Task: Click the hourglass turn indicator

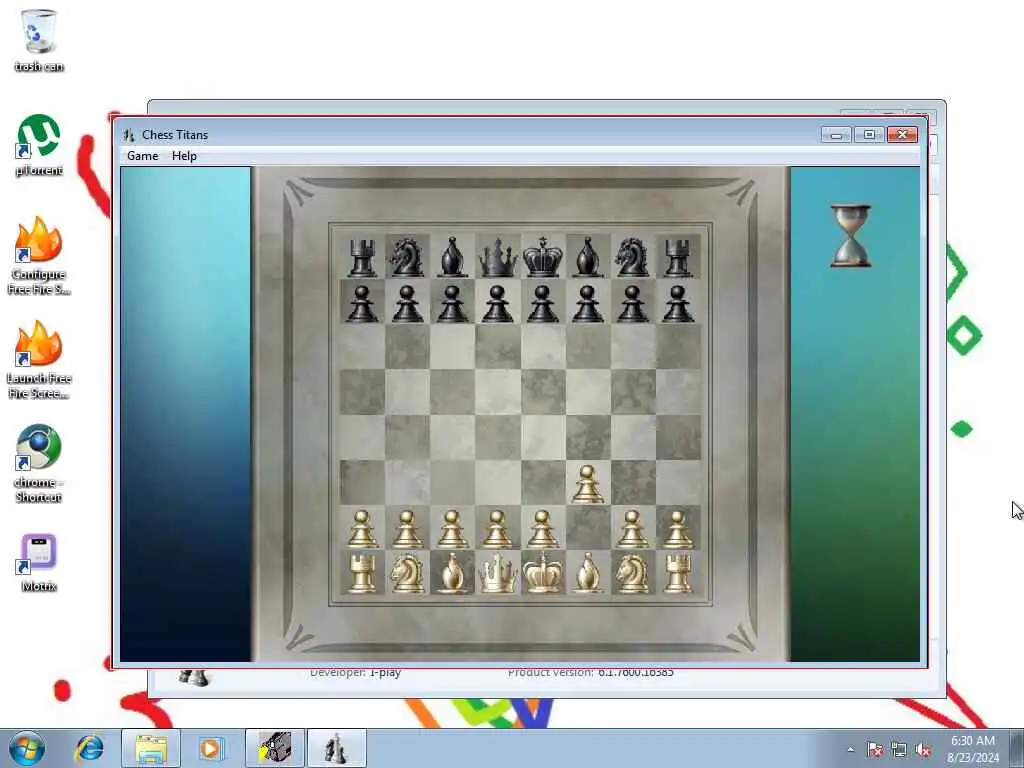Action: (851, 236)
